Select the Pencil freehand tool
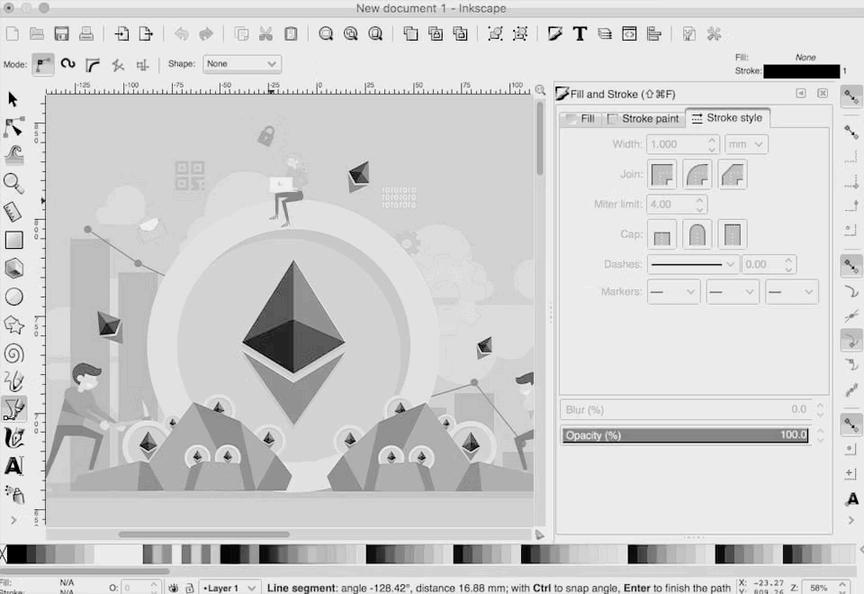The width and height of the screenshot is (864, 594). 14,381
